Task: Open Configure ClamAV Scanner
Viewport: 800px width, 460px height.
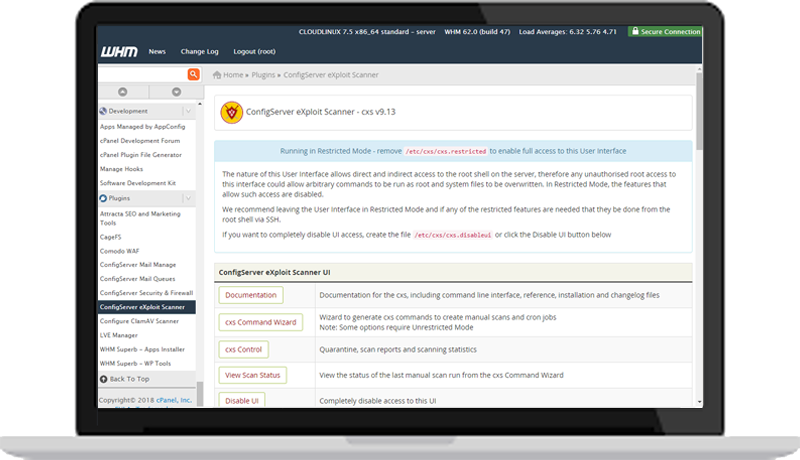Action: tap(139, 321)
